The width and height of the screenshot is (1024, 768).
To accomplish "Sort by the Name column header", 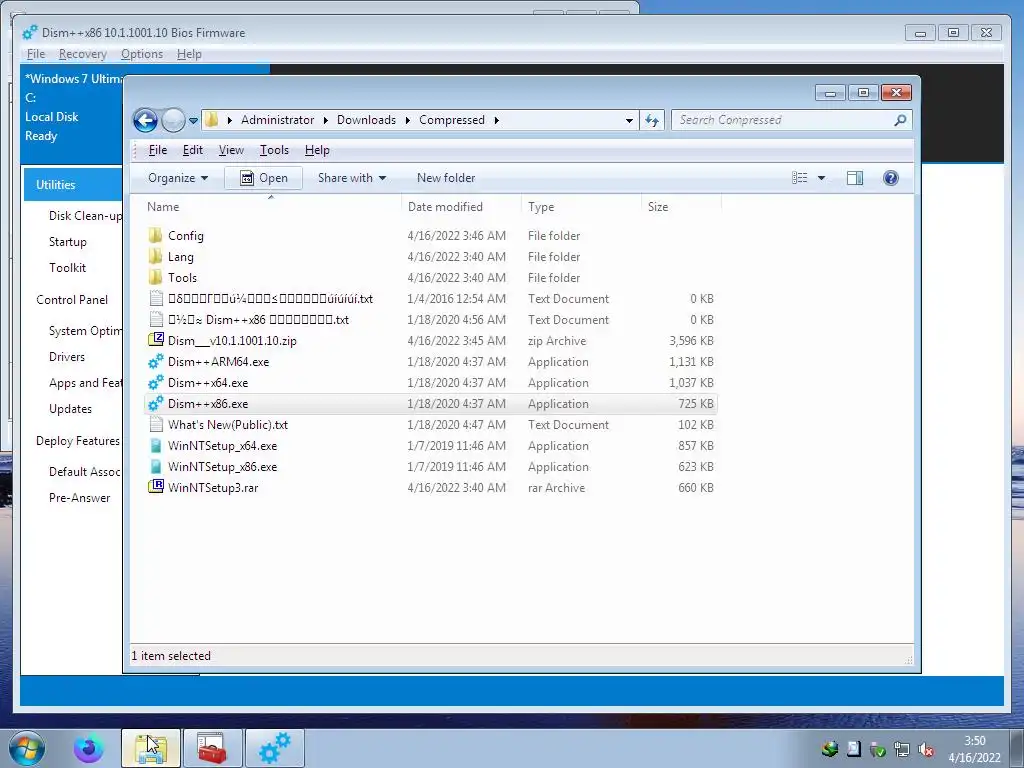I will point(270,206).
